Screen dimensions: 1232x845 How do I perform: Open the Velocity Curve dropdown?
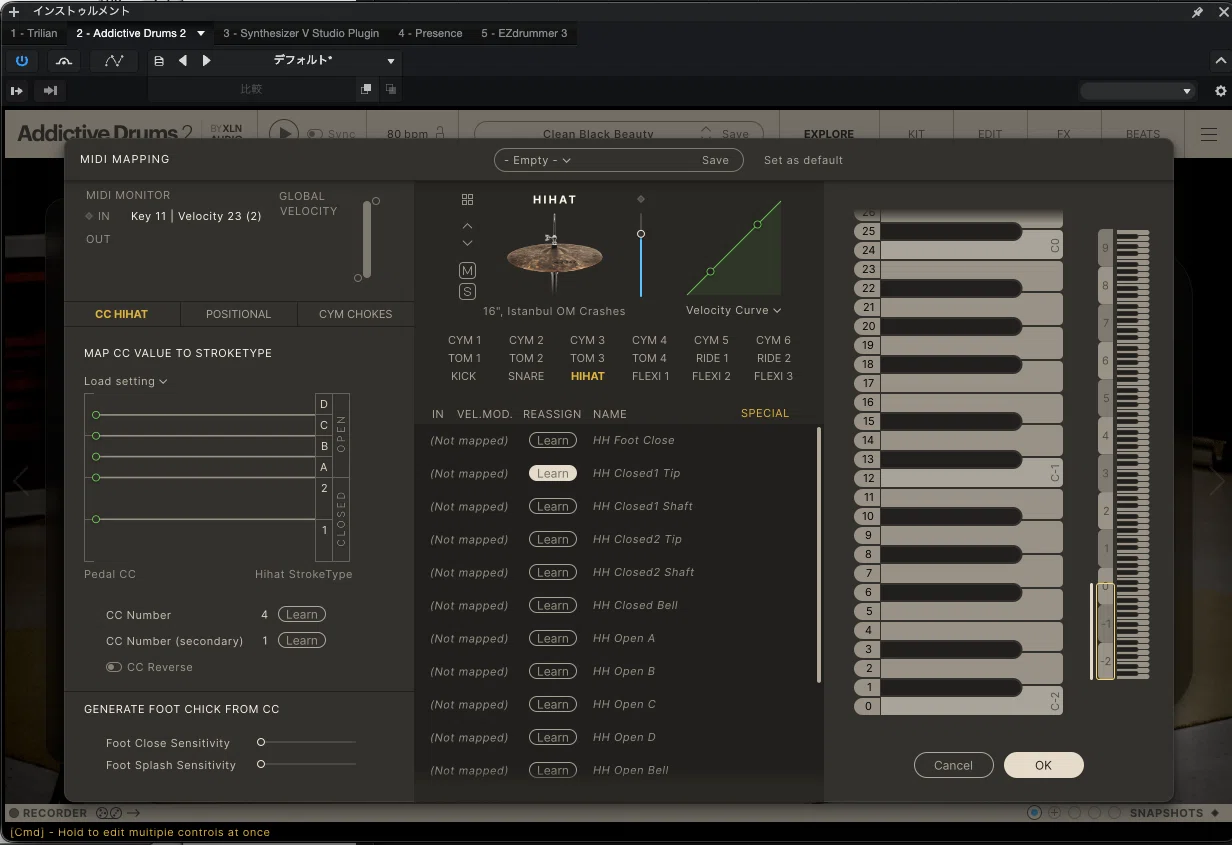pyautogui.click(x=733, y=310)
